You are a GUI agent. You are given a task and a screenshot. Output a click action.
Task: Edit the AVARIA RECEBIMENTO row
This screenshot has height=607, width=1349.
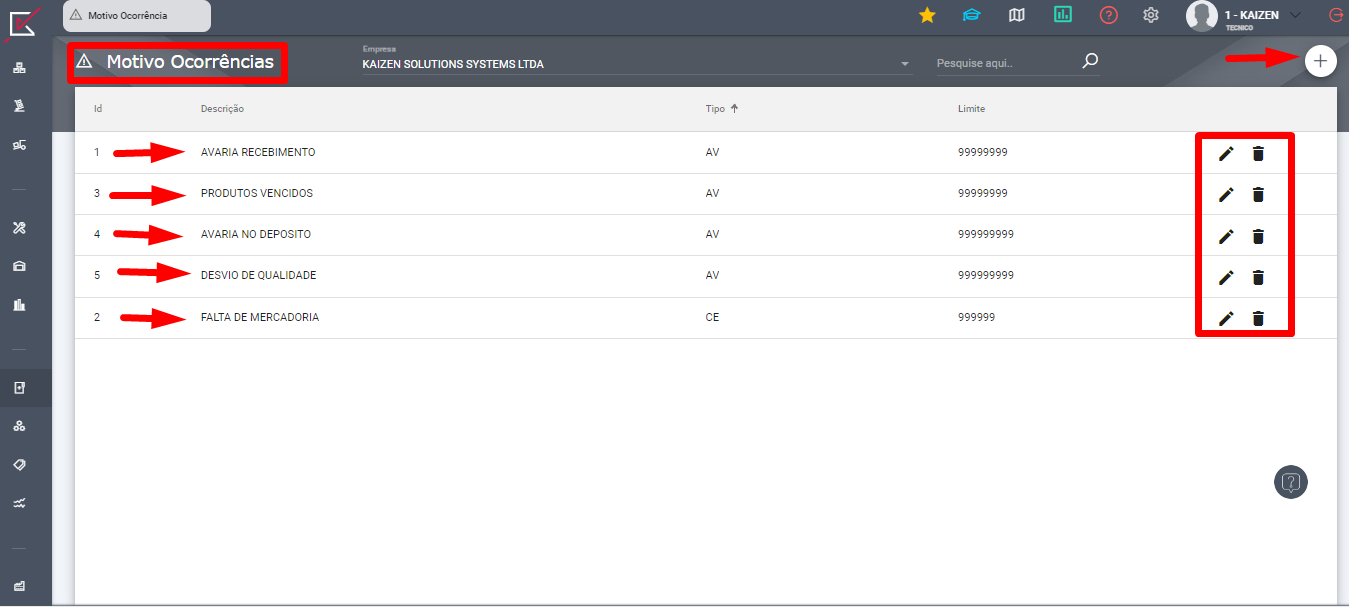[x=1226, y=153]
